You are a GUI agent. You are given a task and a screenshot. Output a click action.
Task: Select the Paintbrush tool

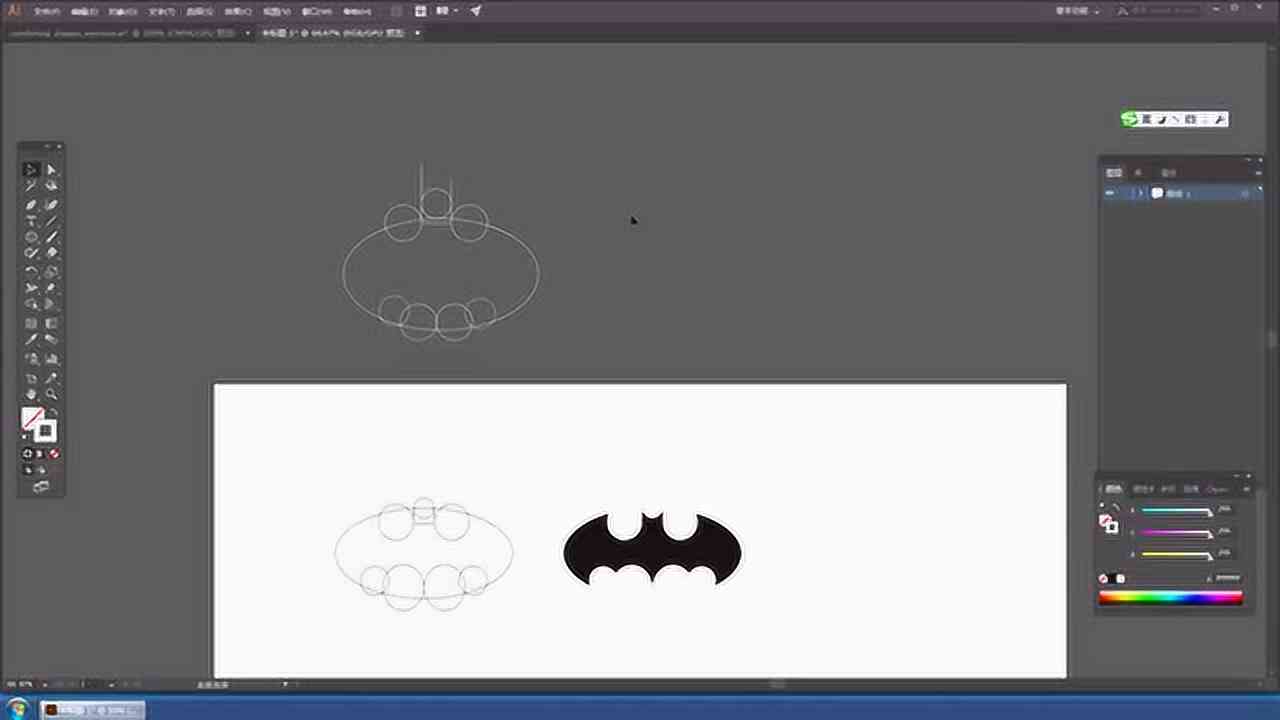click(x=51, y=237)
